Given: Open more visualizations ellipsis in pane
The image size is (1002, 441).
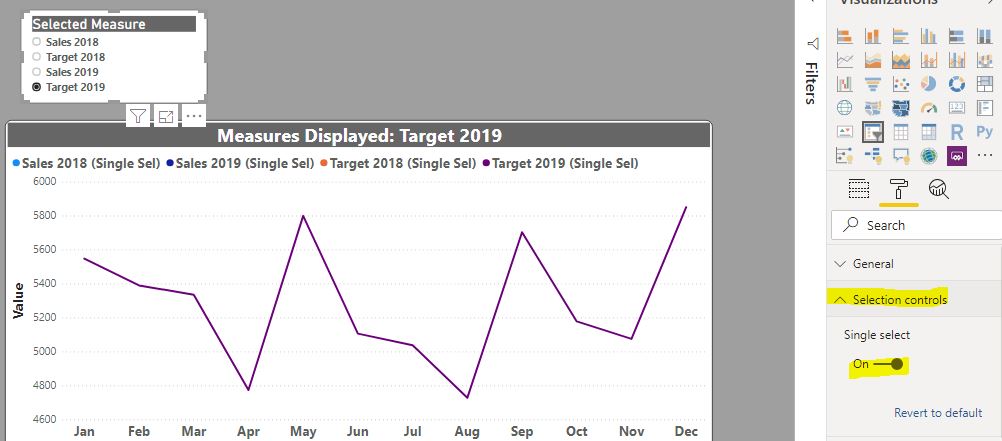Looking at the screenshot, I should [x=985, y=155].
